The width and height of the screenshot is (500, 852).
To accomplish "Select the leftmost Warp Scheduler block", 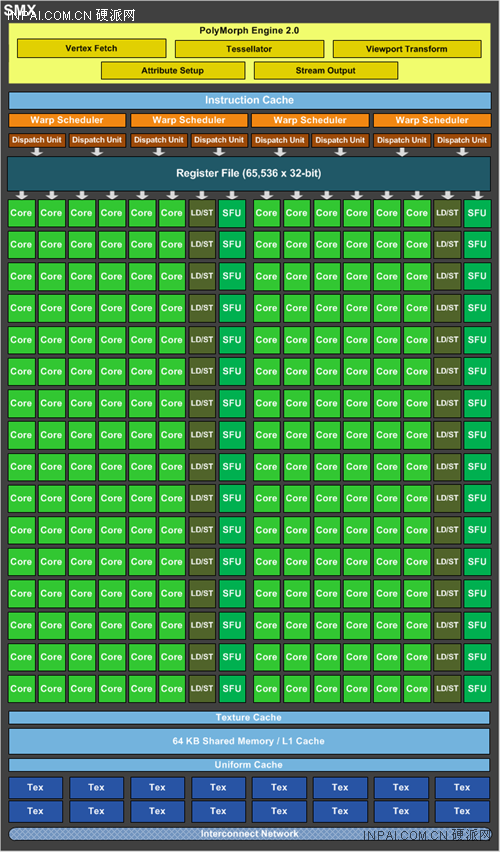I will click(x=67, y=120).
